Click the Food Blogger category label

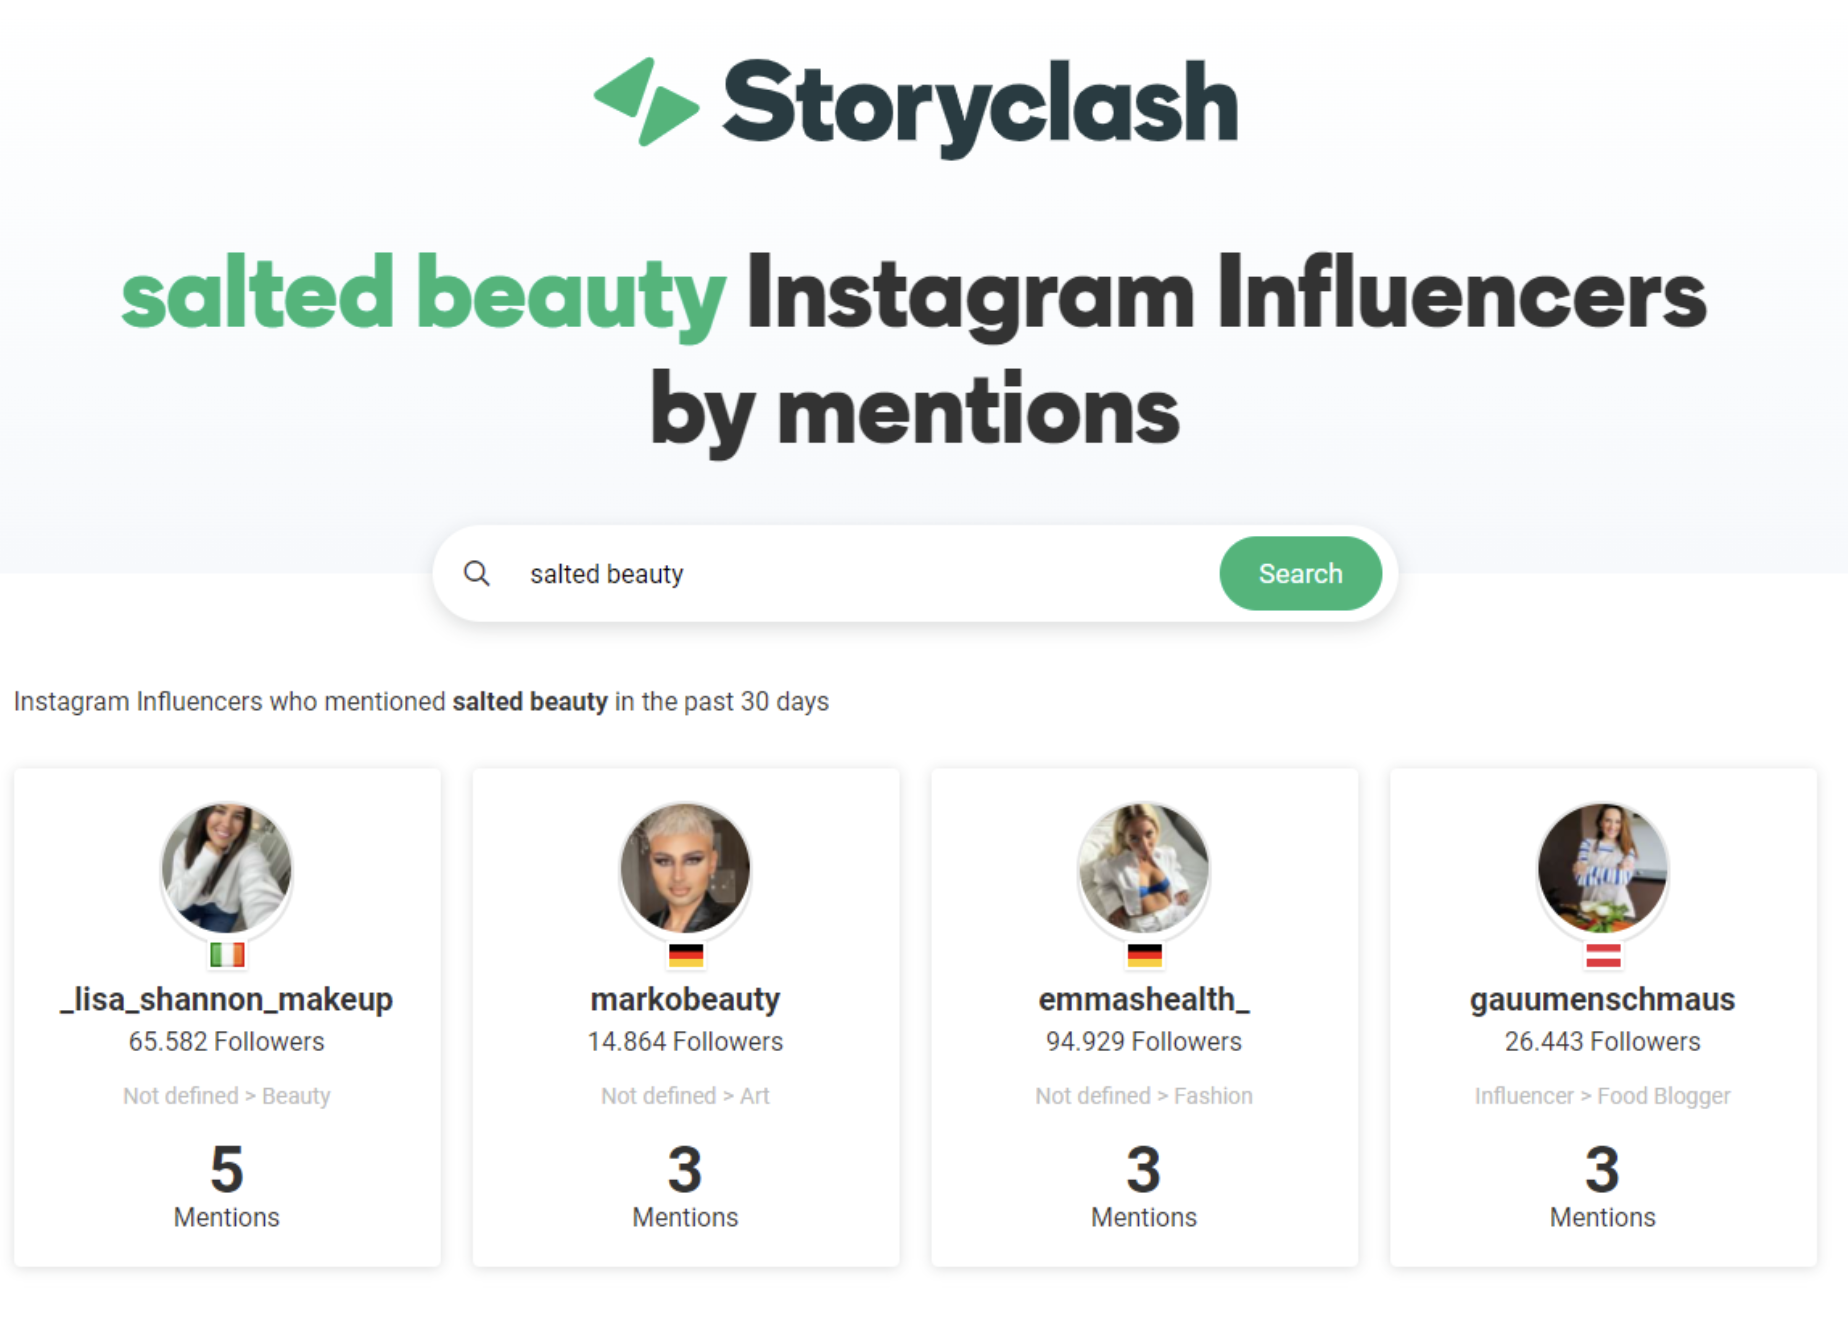click(1664, 1095)
